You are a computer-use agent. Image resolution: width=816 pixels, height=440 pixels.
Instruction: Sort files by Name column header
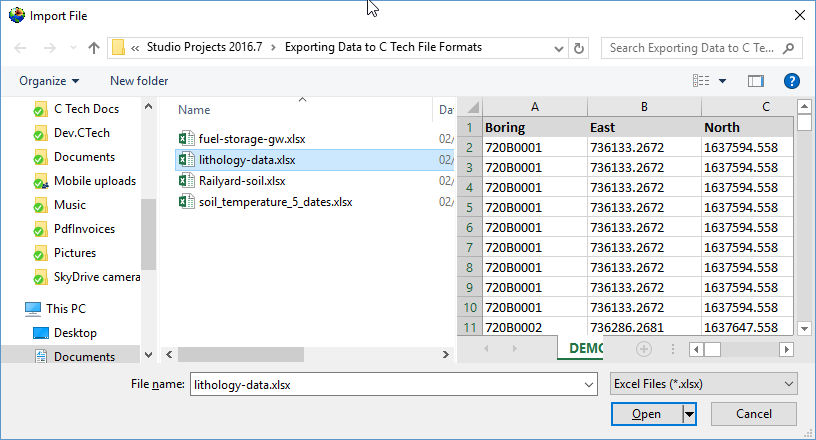pyautogui.click(x=194, y=110)
